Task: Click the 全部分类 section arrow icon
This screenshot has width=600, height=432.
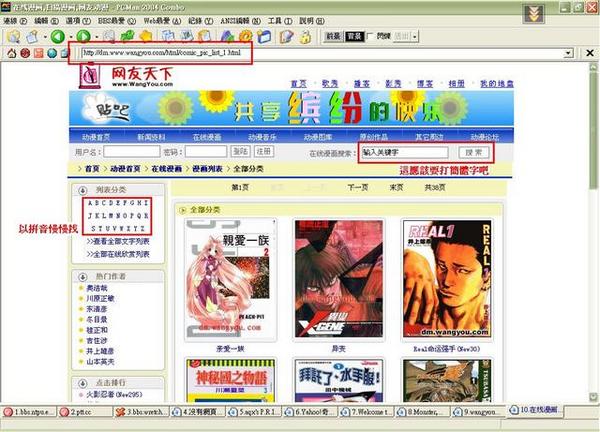Action: tap(183, 210)
